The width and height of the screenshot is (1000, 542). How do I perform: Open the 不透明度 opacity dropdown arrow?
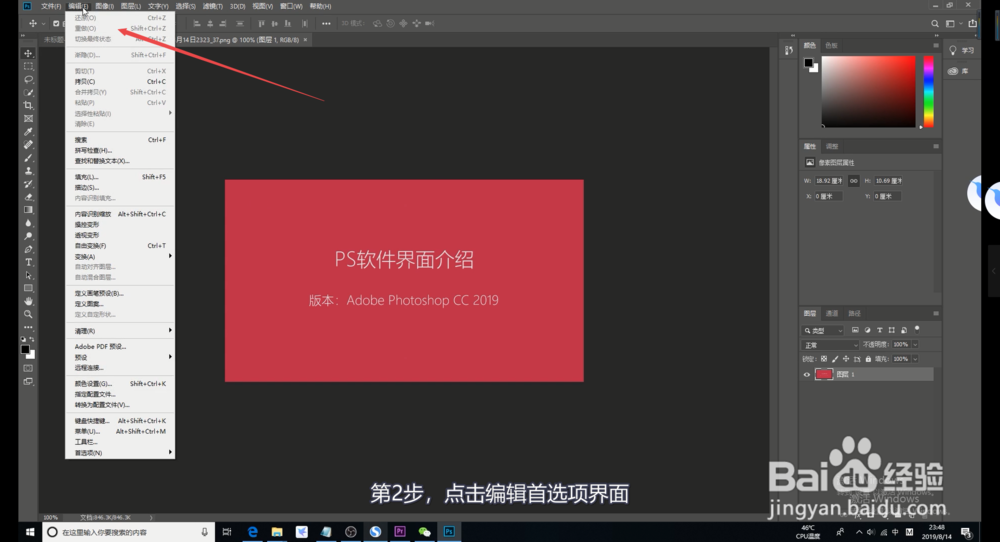(915, 344)
